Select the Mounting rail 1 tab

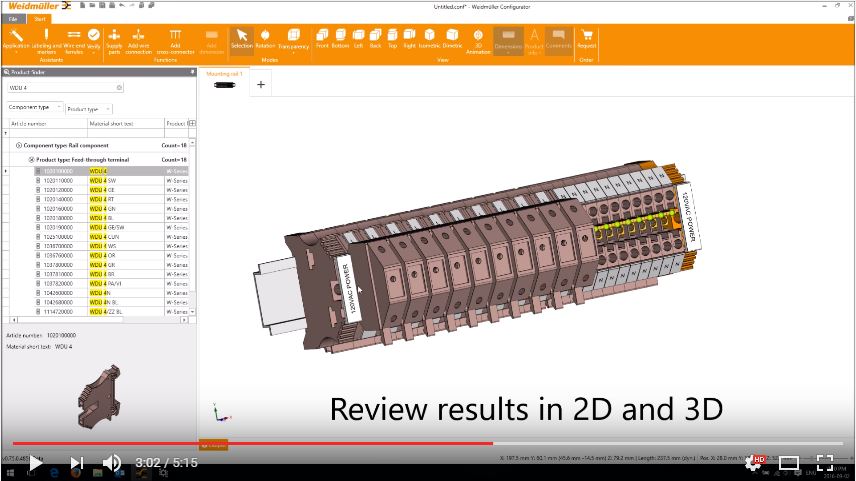[224, 80]
